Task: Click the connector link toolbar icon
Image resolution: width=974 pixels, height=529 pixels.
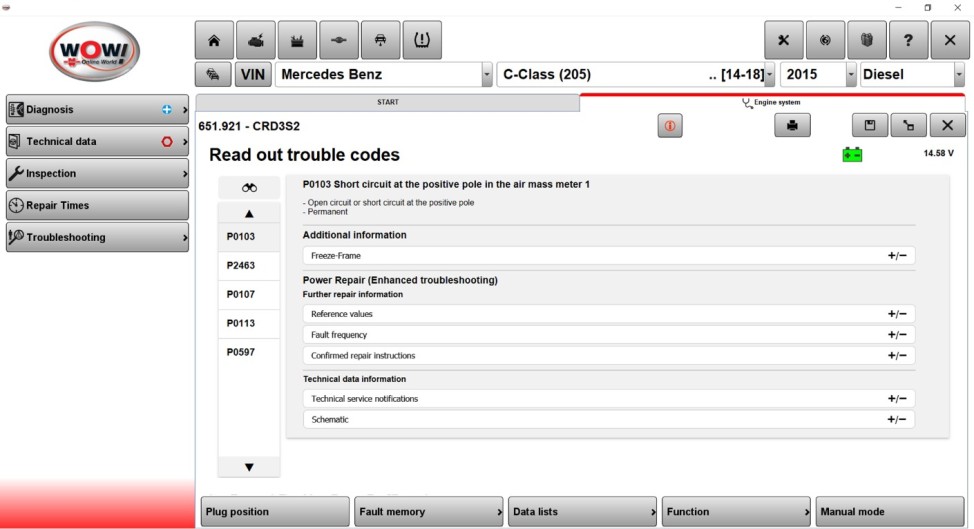Action: click(x=339, y=40)
